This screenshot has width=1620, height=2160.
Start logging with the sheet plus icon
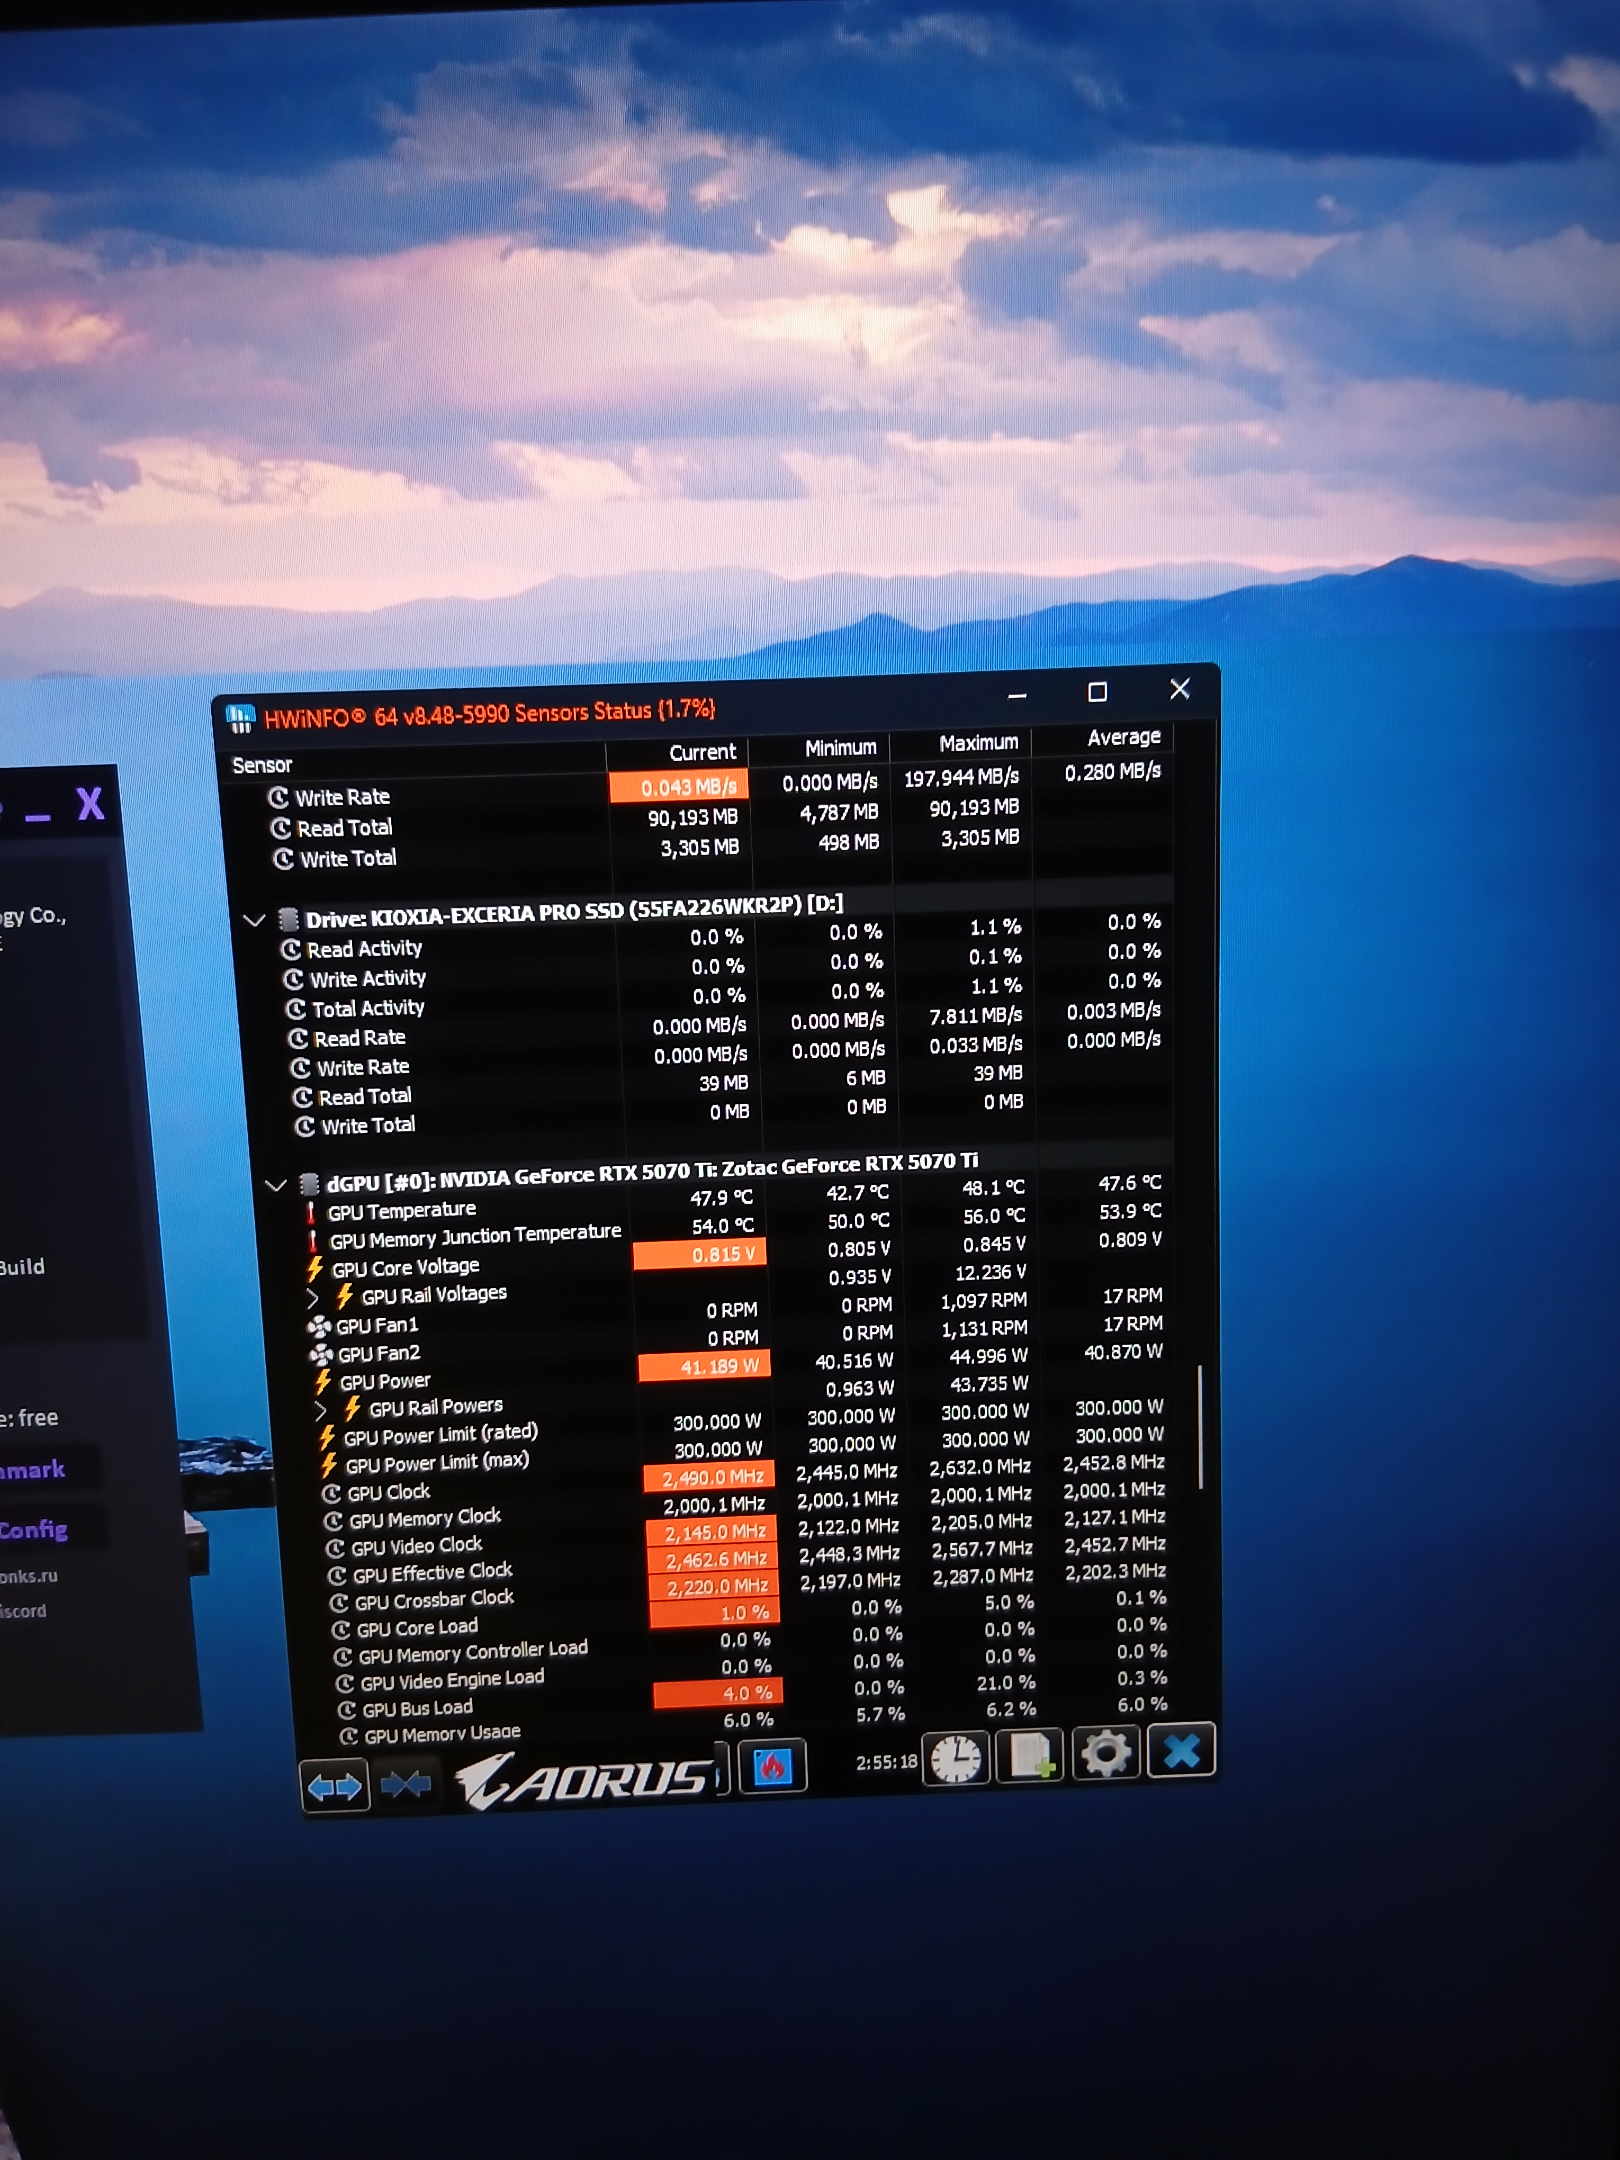click(1029, 1757)
